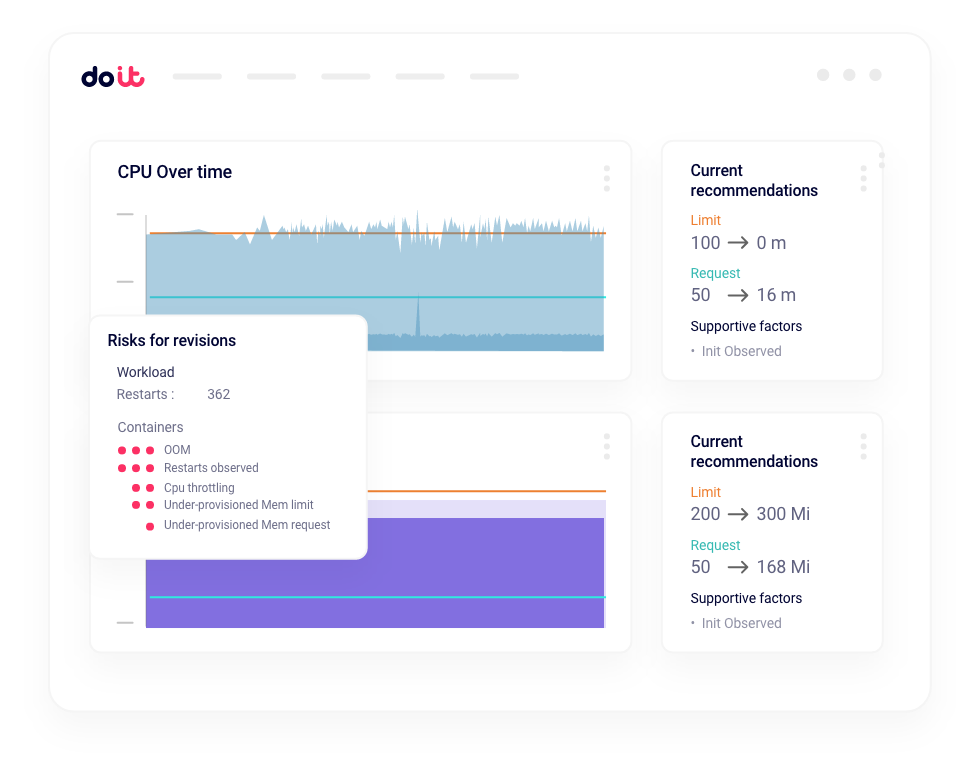Click the Cpu throttling risk dots
Screen dimensions: 980x777
(143, 488)
